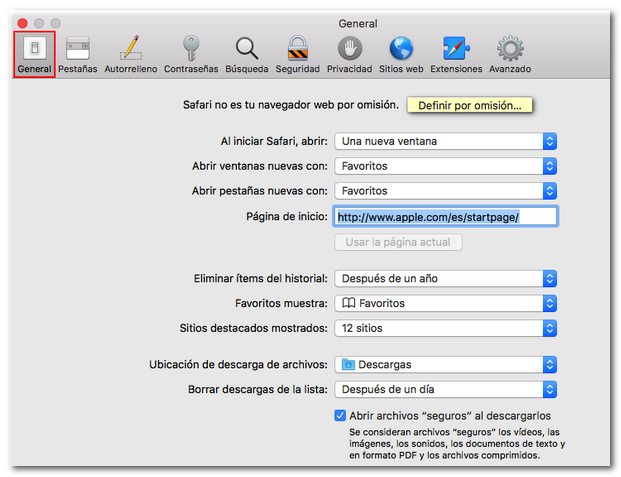Open the Eliminar ítems del historial dropdown
This screenshot has width=621, height=477.
tap(445, 278)
